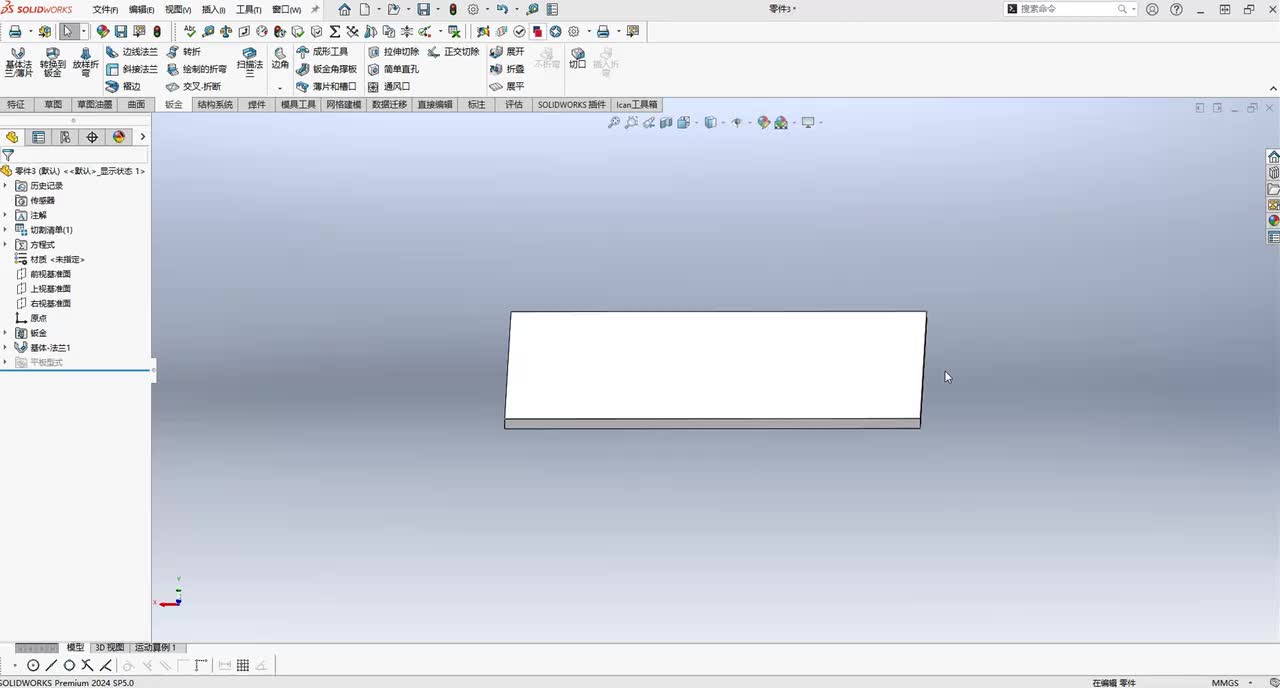Click the Rip (切口) icon
The image size is (1280, 688).
coord(577,58)
